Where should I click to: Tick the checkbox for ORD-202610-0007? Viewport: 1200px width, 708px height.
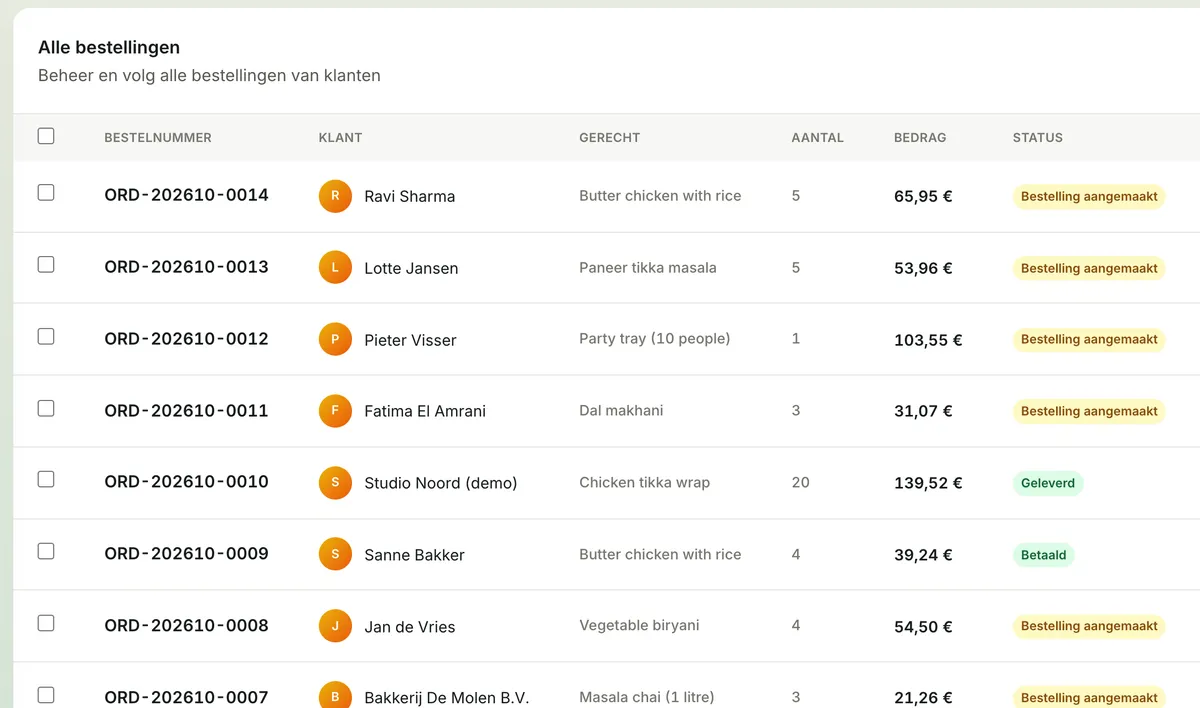(x=46, y=695)
